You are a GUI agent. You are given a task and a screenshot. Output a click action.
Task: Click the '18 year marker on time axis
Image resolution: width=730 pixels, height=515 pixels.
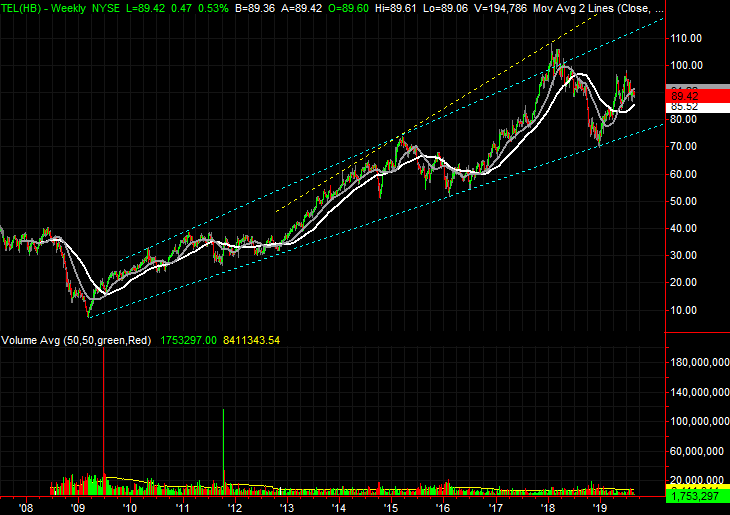click(x=548, y=508)
